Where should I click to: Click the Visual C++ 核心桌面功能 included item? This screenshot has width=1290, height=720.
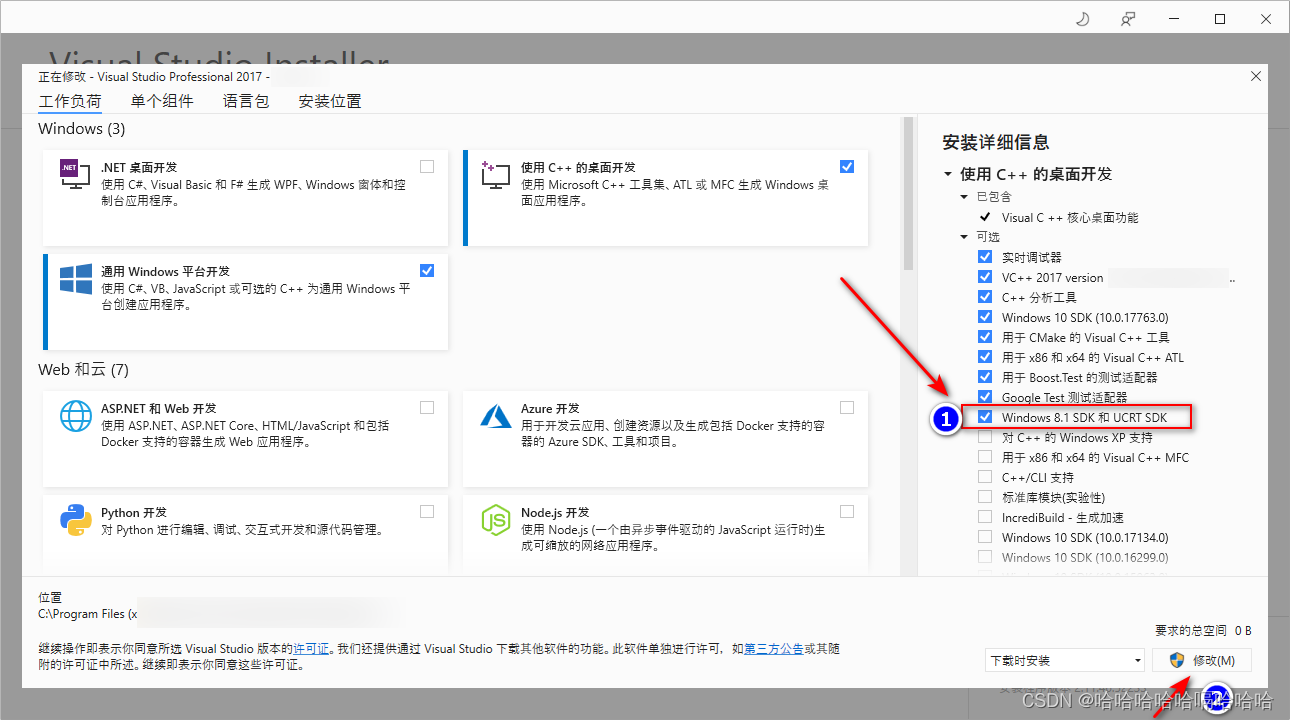click(x=1070, y=217)
